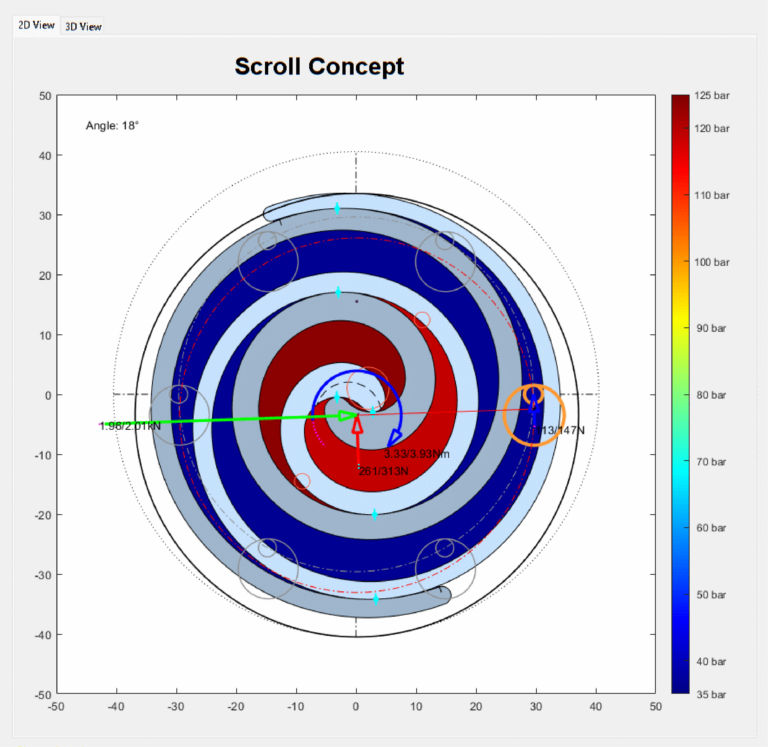Click the 125 bar end of the colorbar
The image size is (768, 747).
click(680, 98)
